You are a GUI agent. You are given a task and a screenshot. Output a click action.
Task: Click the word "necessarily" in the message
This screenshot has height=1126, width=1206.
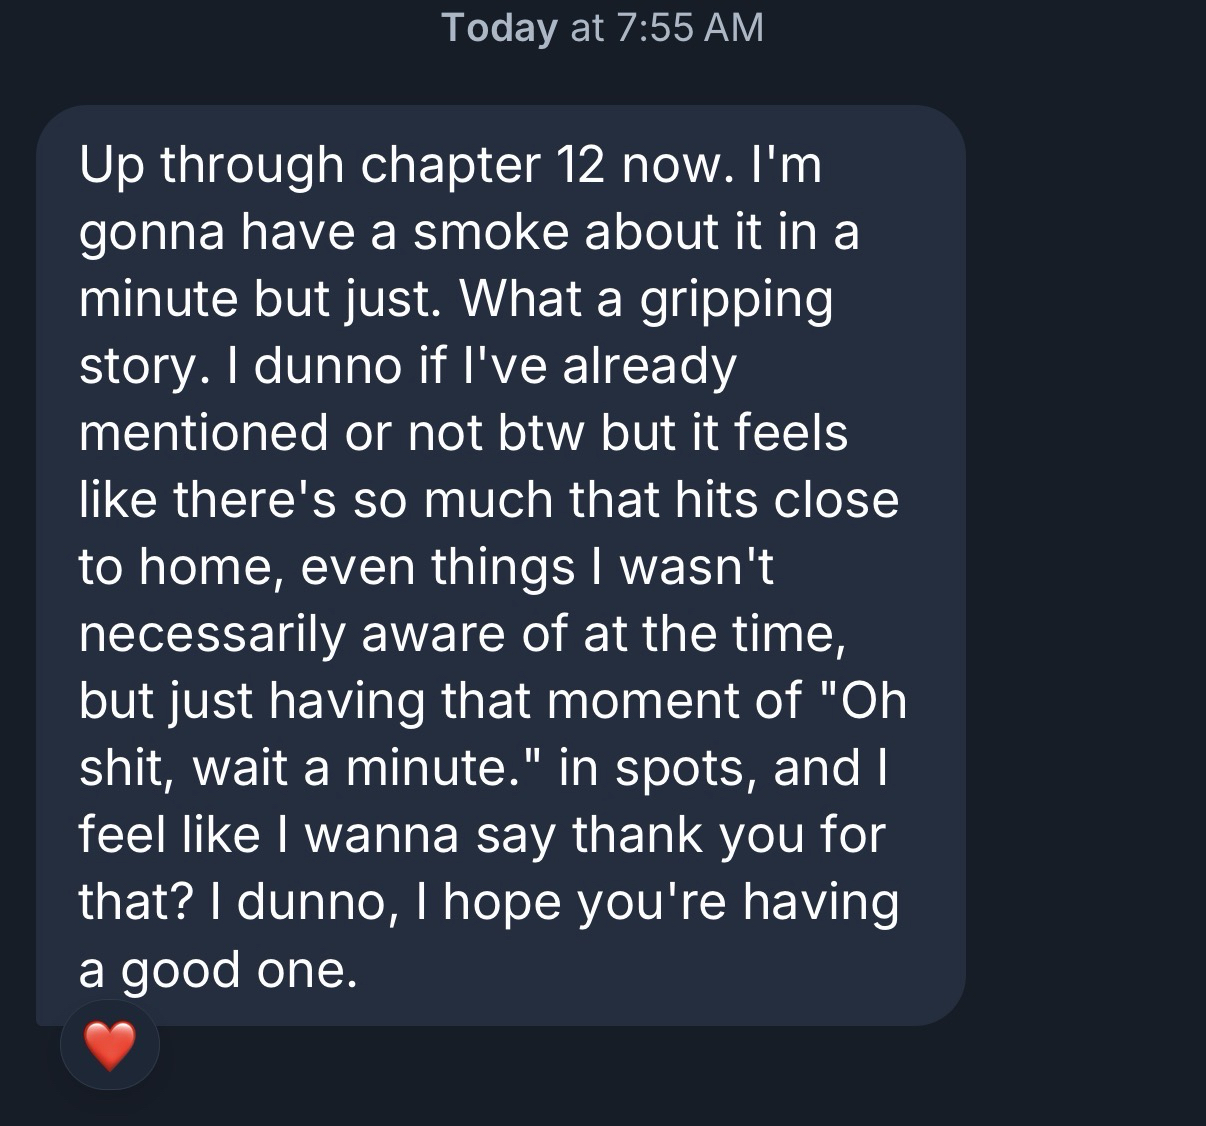(x=211, y=634)
